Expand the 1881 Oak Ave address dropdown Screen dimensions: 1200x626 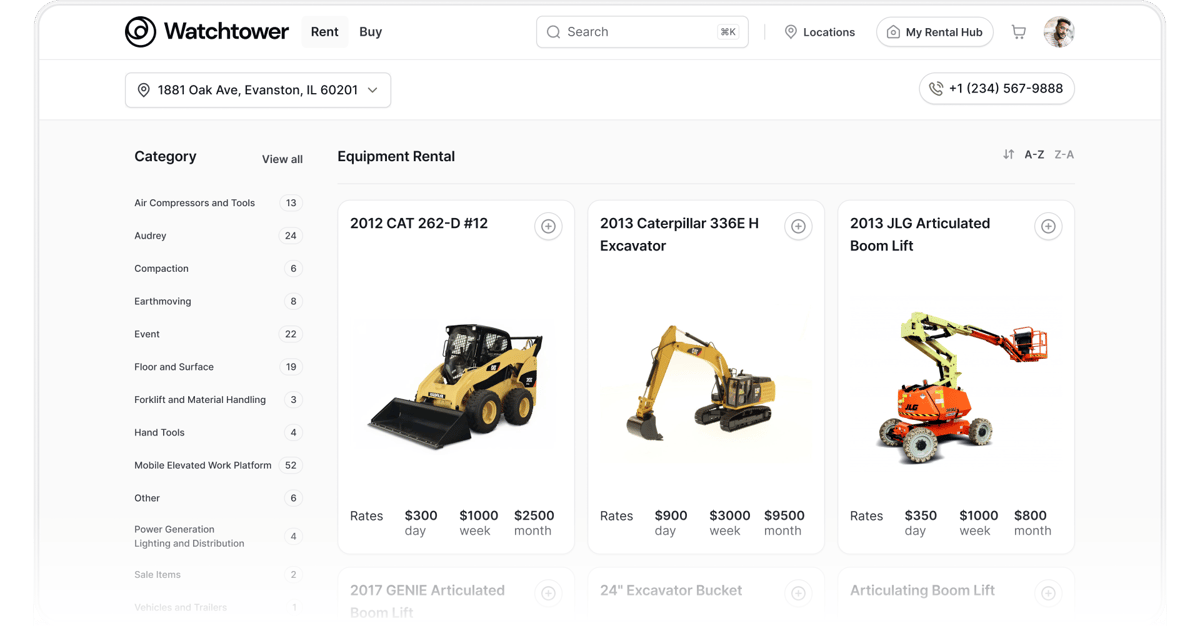[x=258, y=90]
